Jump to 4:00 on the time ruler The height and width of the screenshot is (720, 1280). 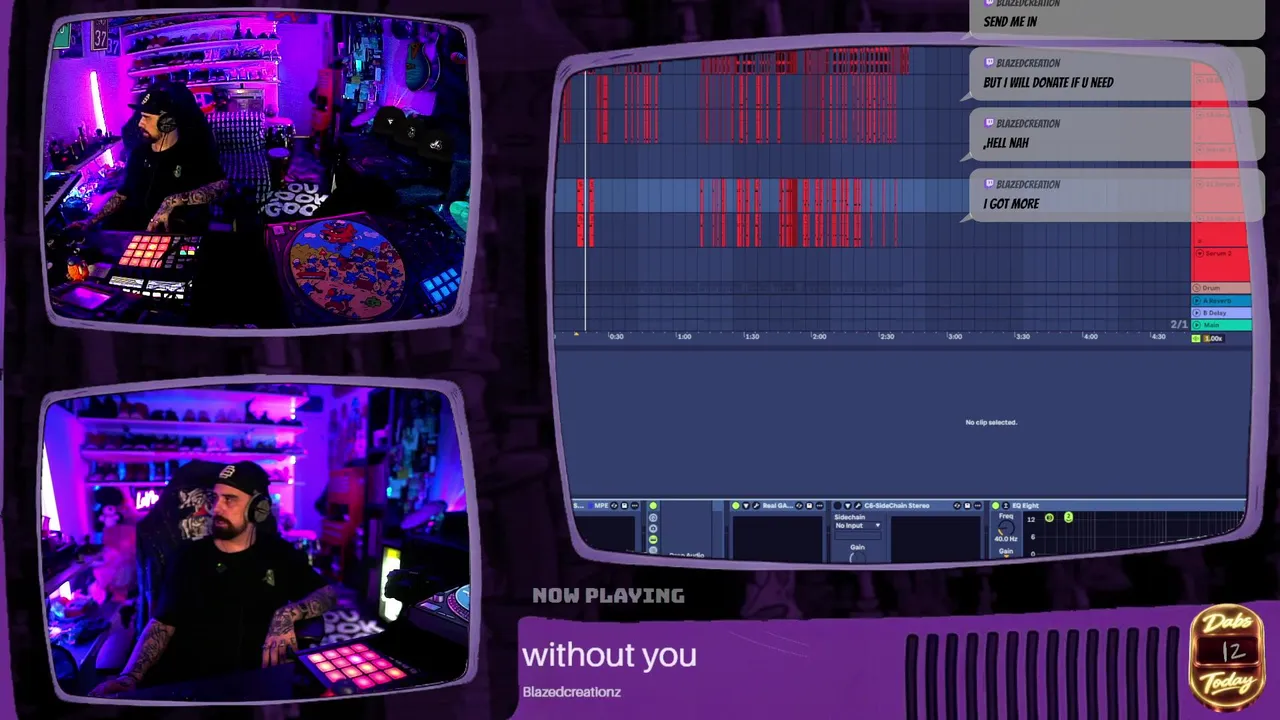coord(1091,337)
